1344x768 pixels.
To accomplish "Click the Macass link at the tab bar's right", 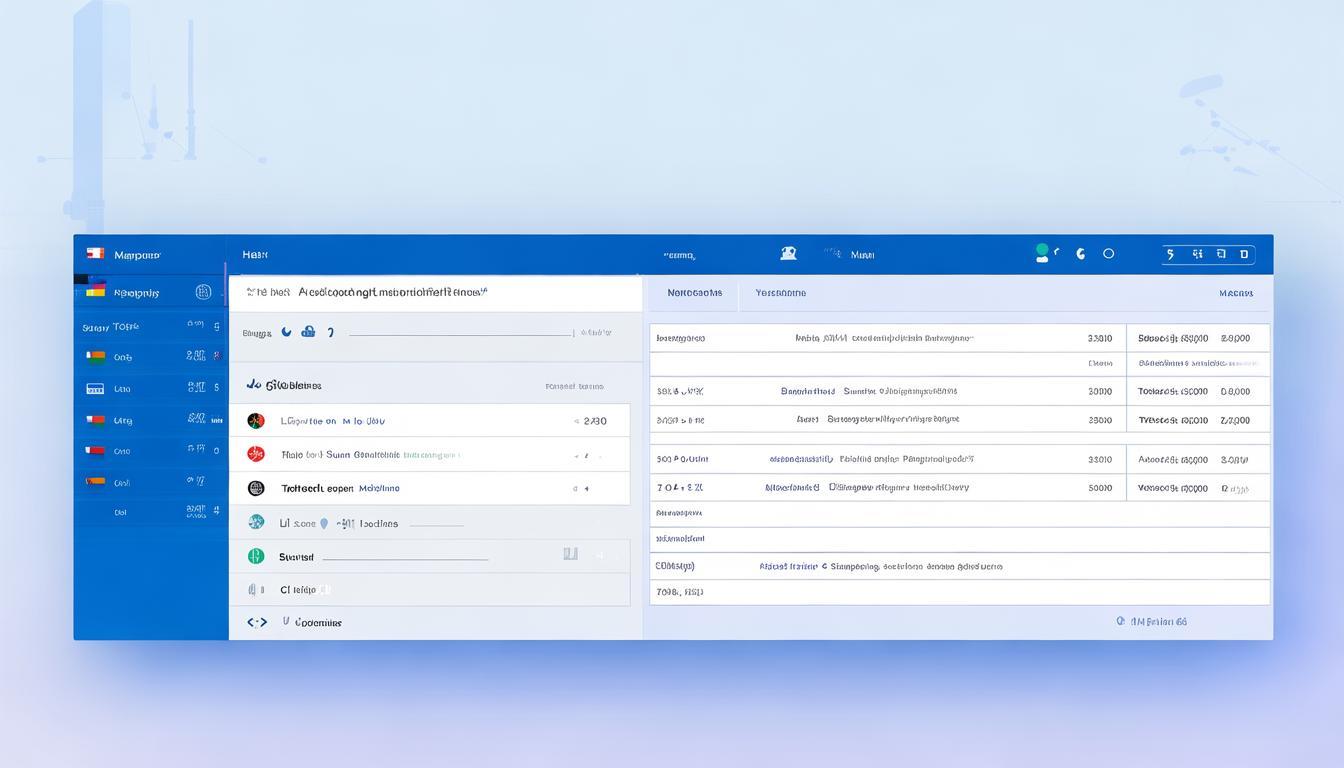I will coord(1235,293).
